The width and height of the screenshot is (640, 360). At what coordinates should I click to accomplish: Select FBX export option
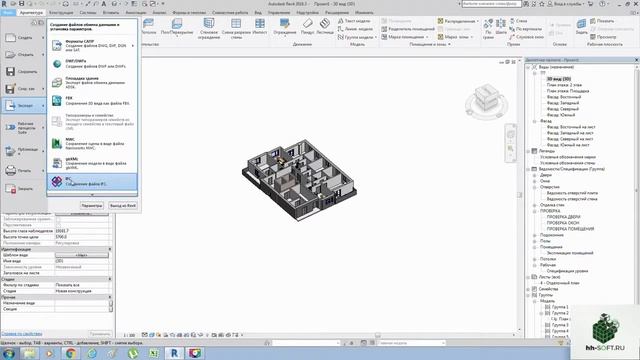(x=92, y=100)
